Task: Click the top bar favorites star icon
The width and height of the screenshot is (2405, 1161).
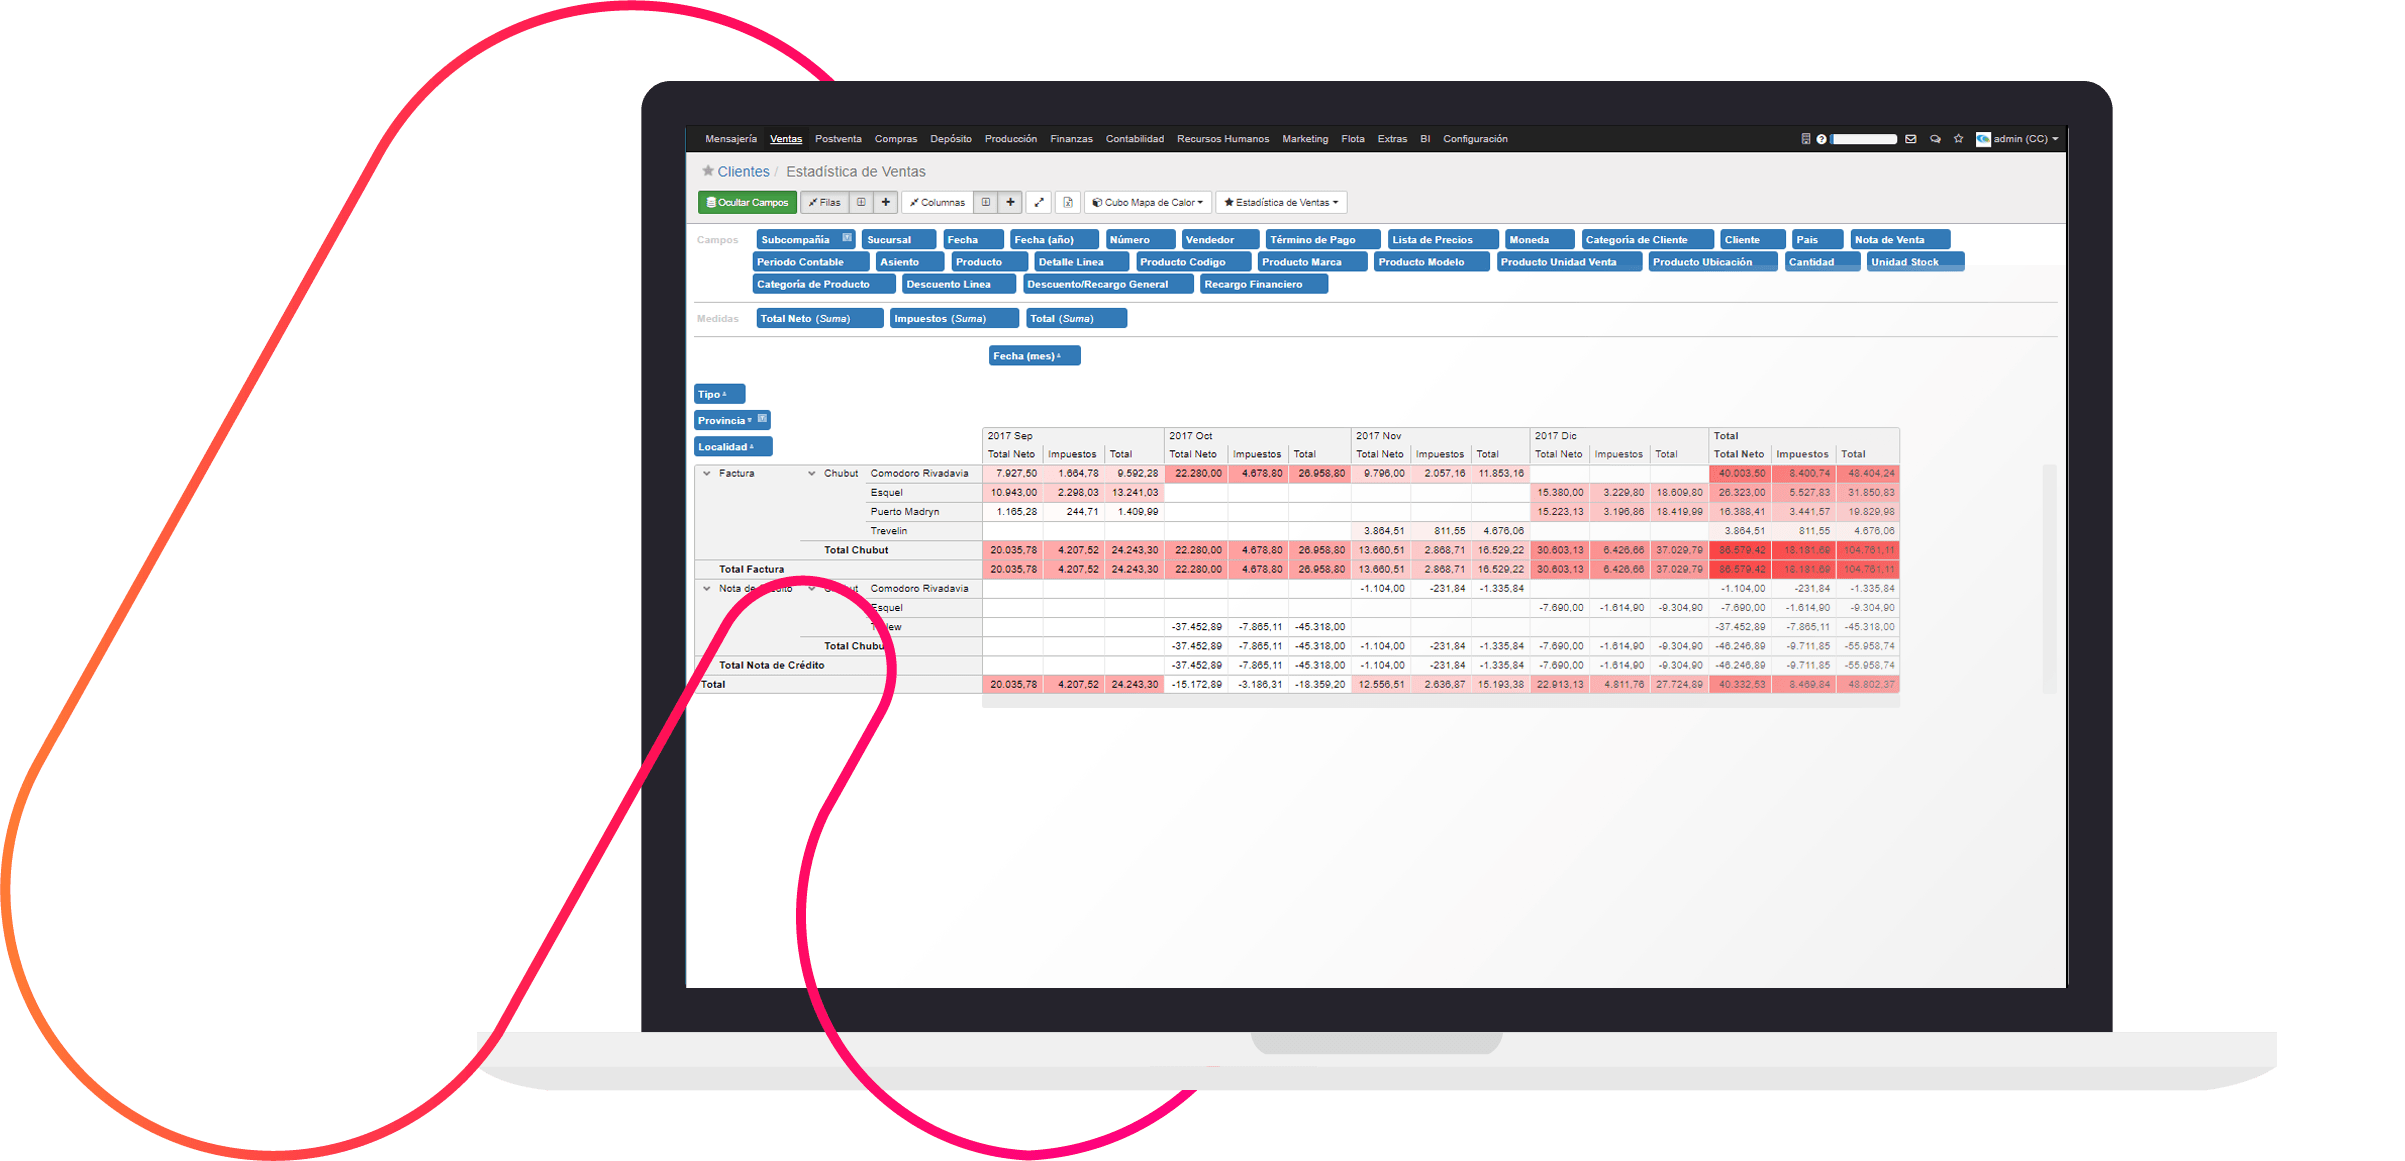Action: click(1959, 139)
